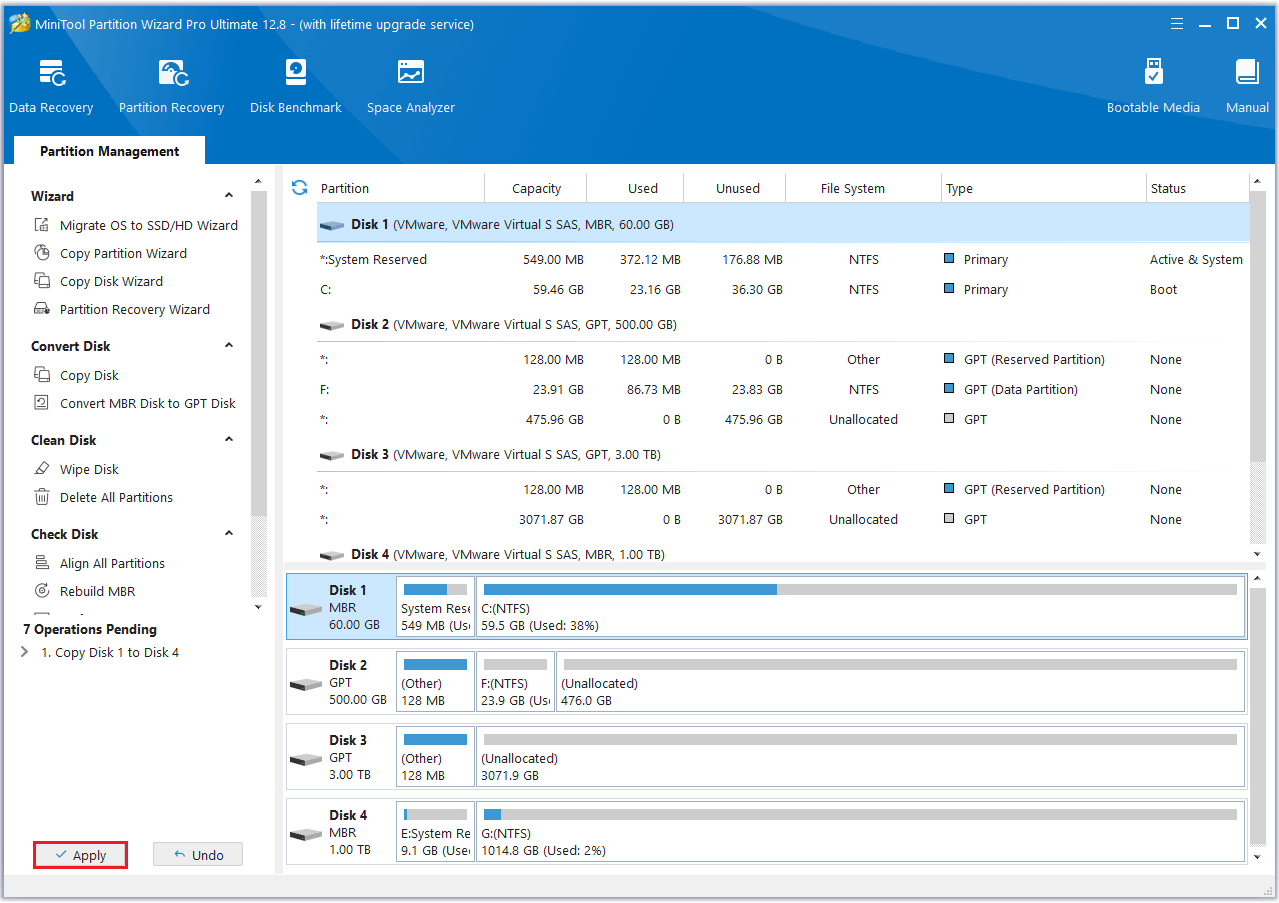Start Copy Disk Wizard
This screenshot has width=1279, height=903.
[x=97, y=281]
